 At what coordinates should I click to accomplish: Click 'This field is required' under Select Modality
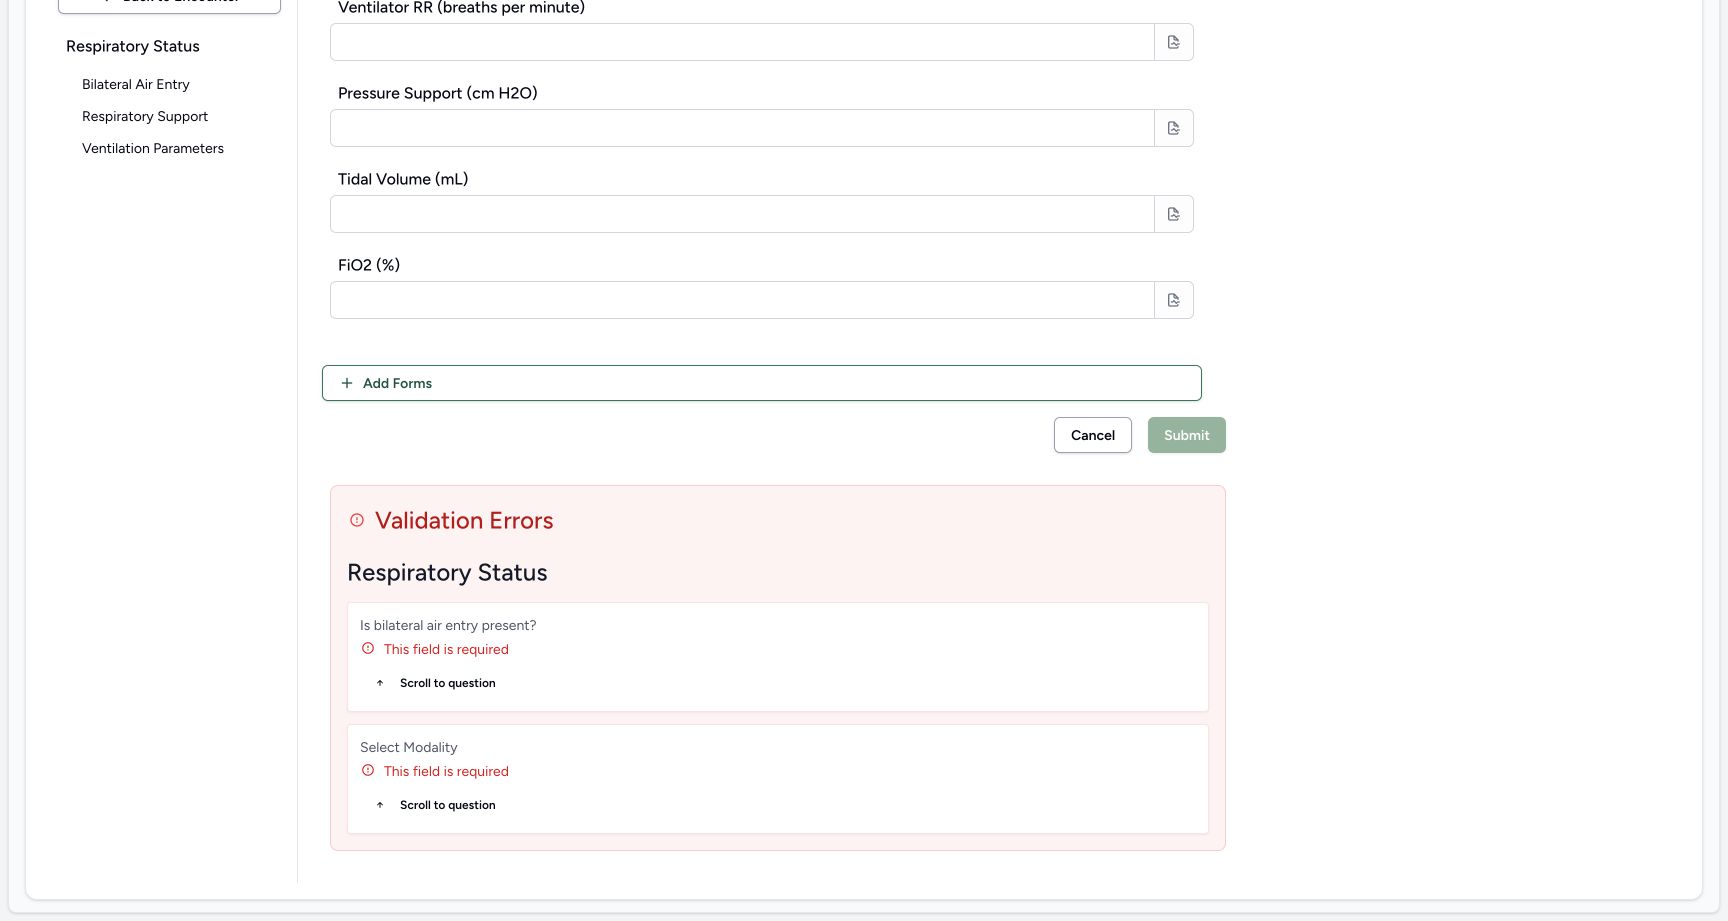click(x=446, y=771)
